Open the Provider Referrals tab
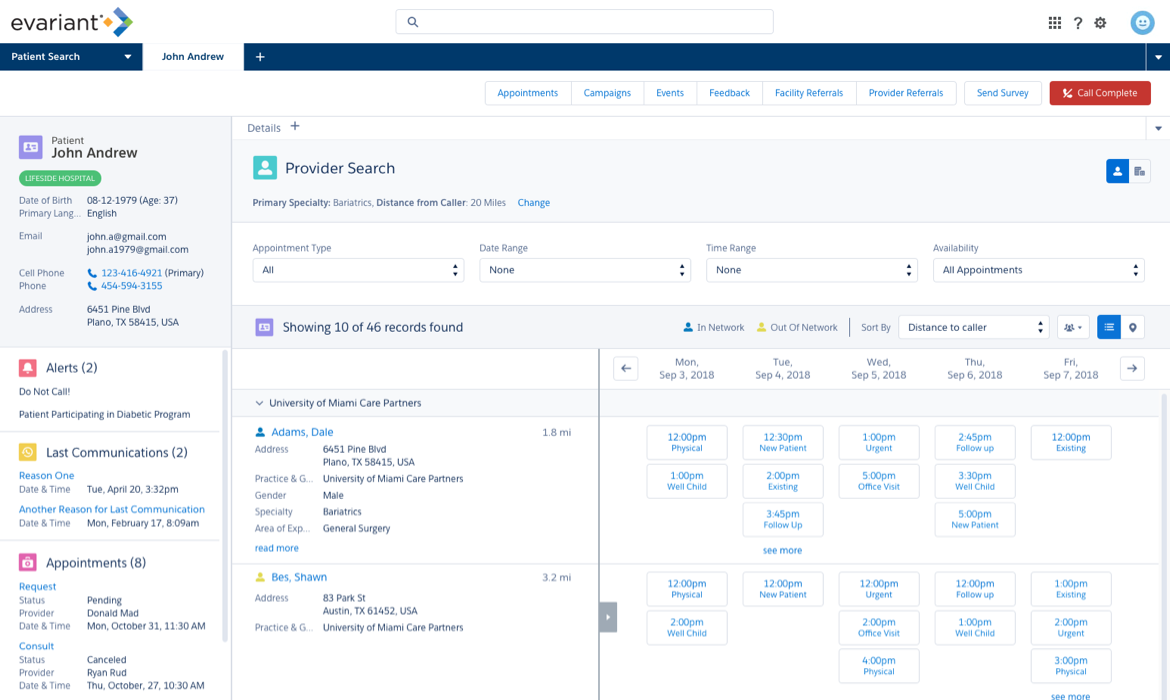Image resolution: width=1170 pixels, height=700 pixels. click(x=905, y=93)
